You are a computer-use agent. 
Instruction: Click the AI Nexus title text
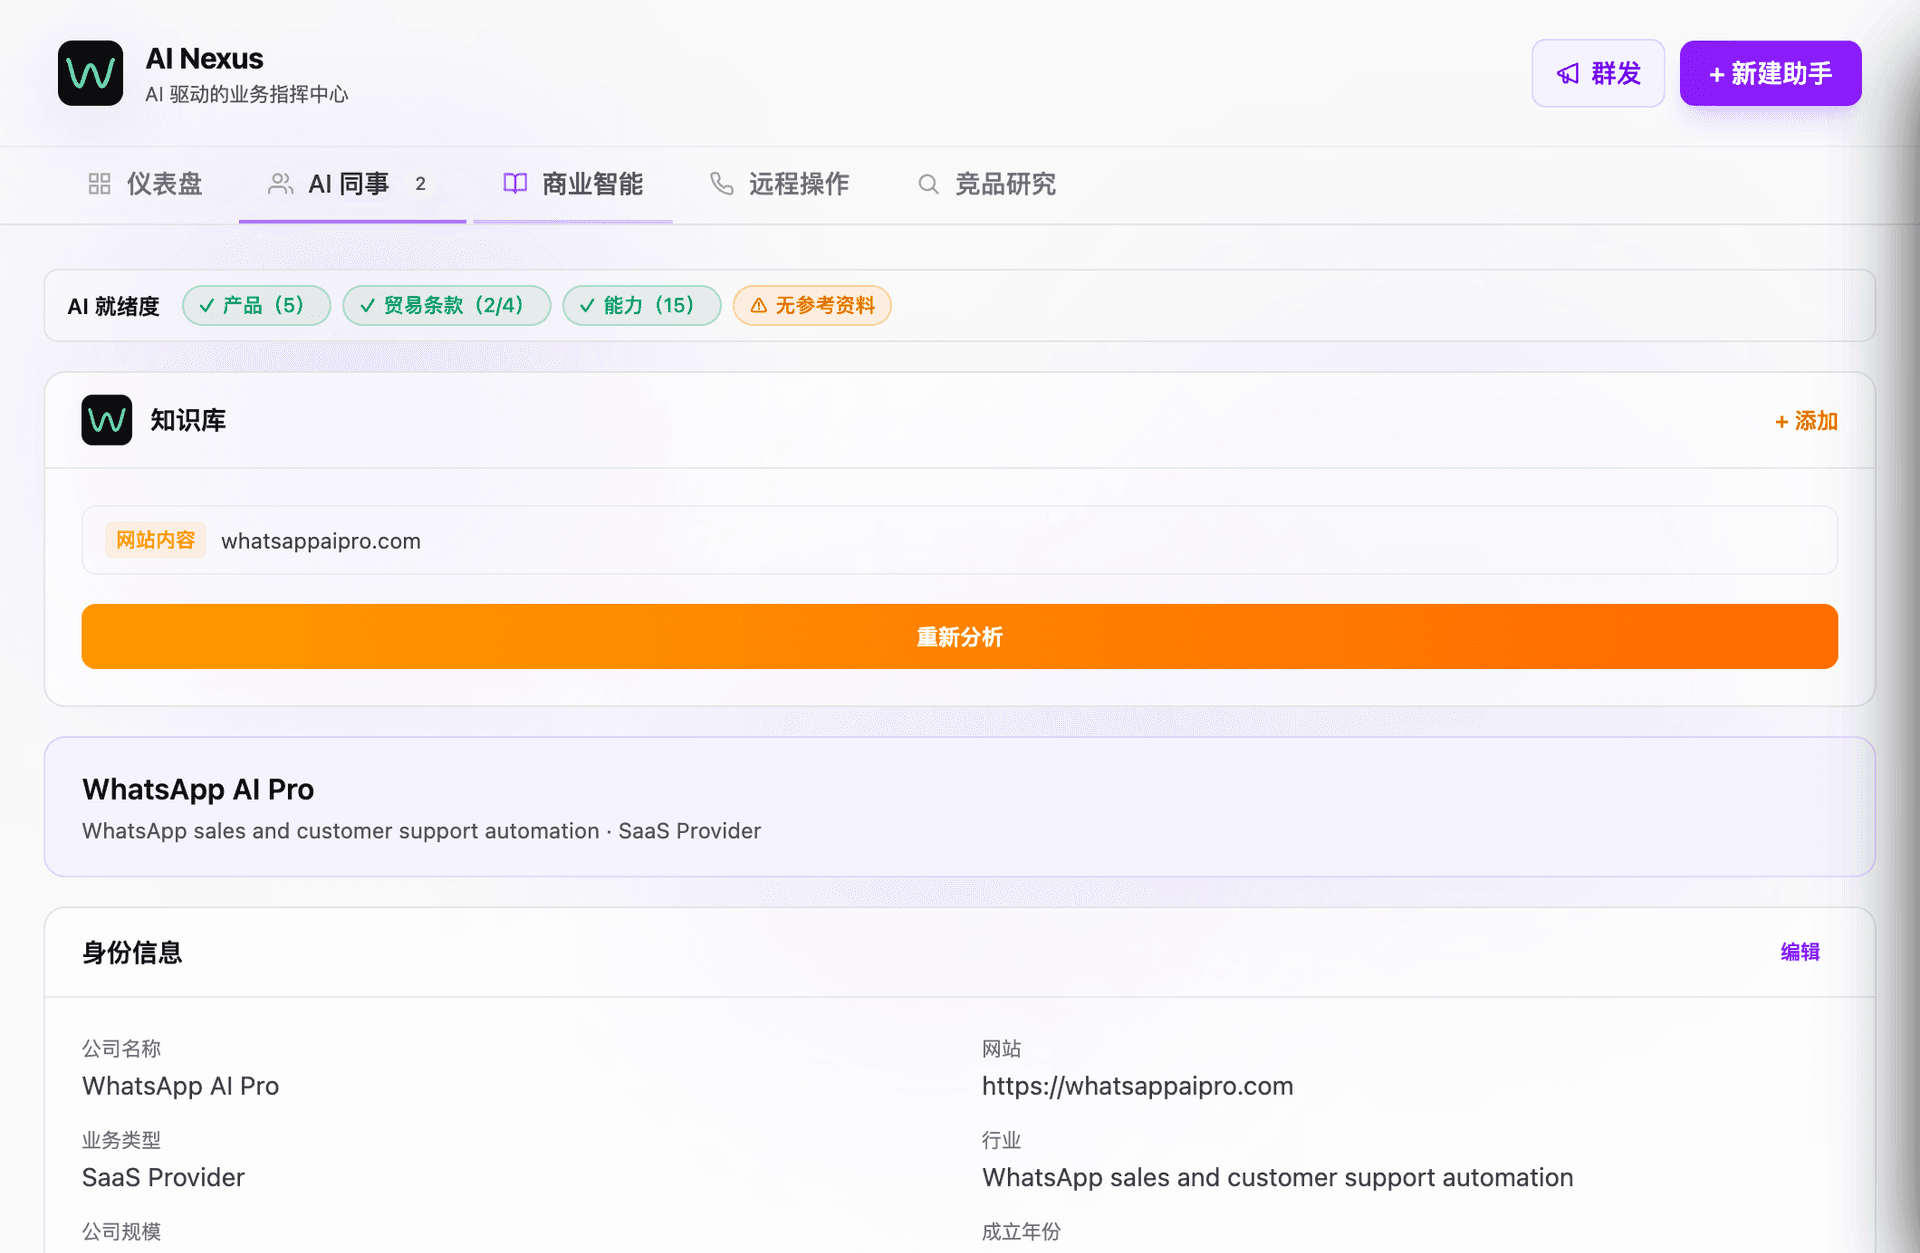(205, 58)
